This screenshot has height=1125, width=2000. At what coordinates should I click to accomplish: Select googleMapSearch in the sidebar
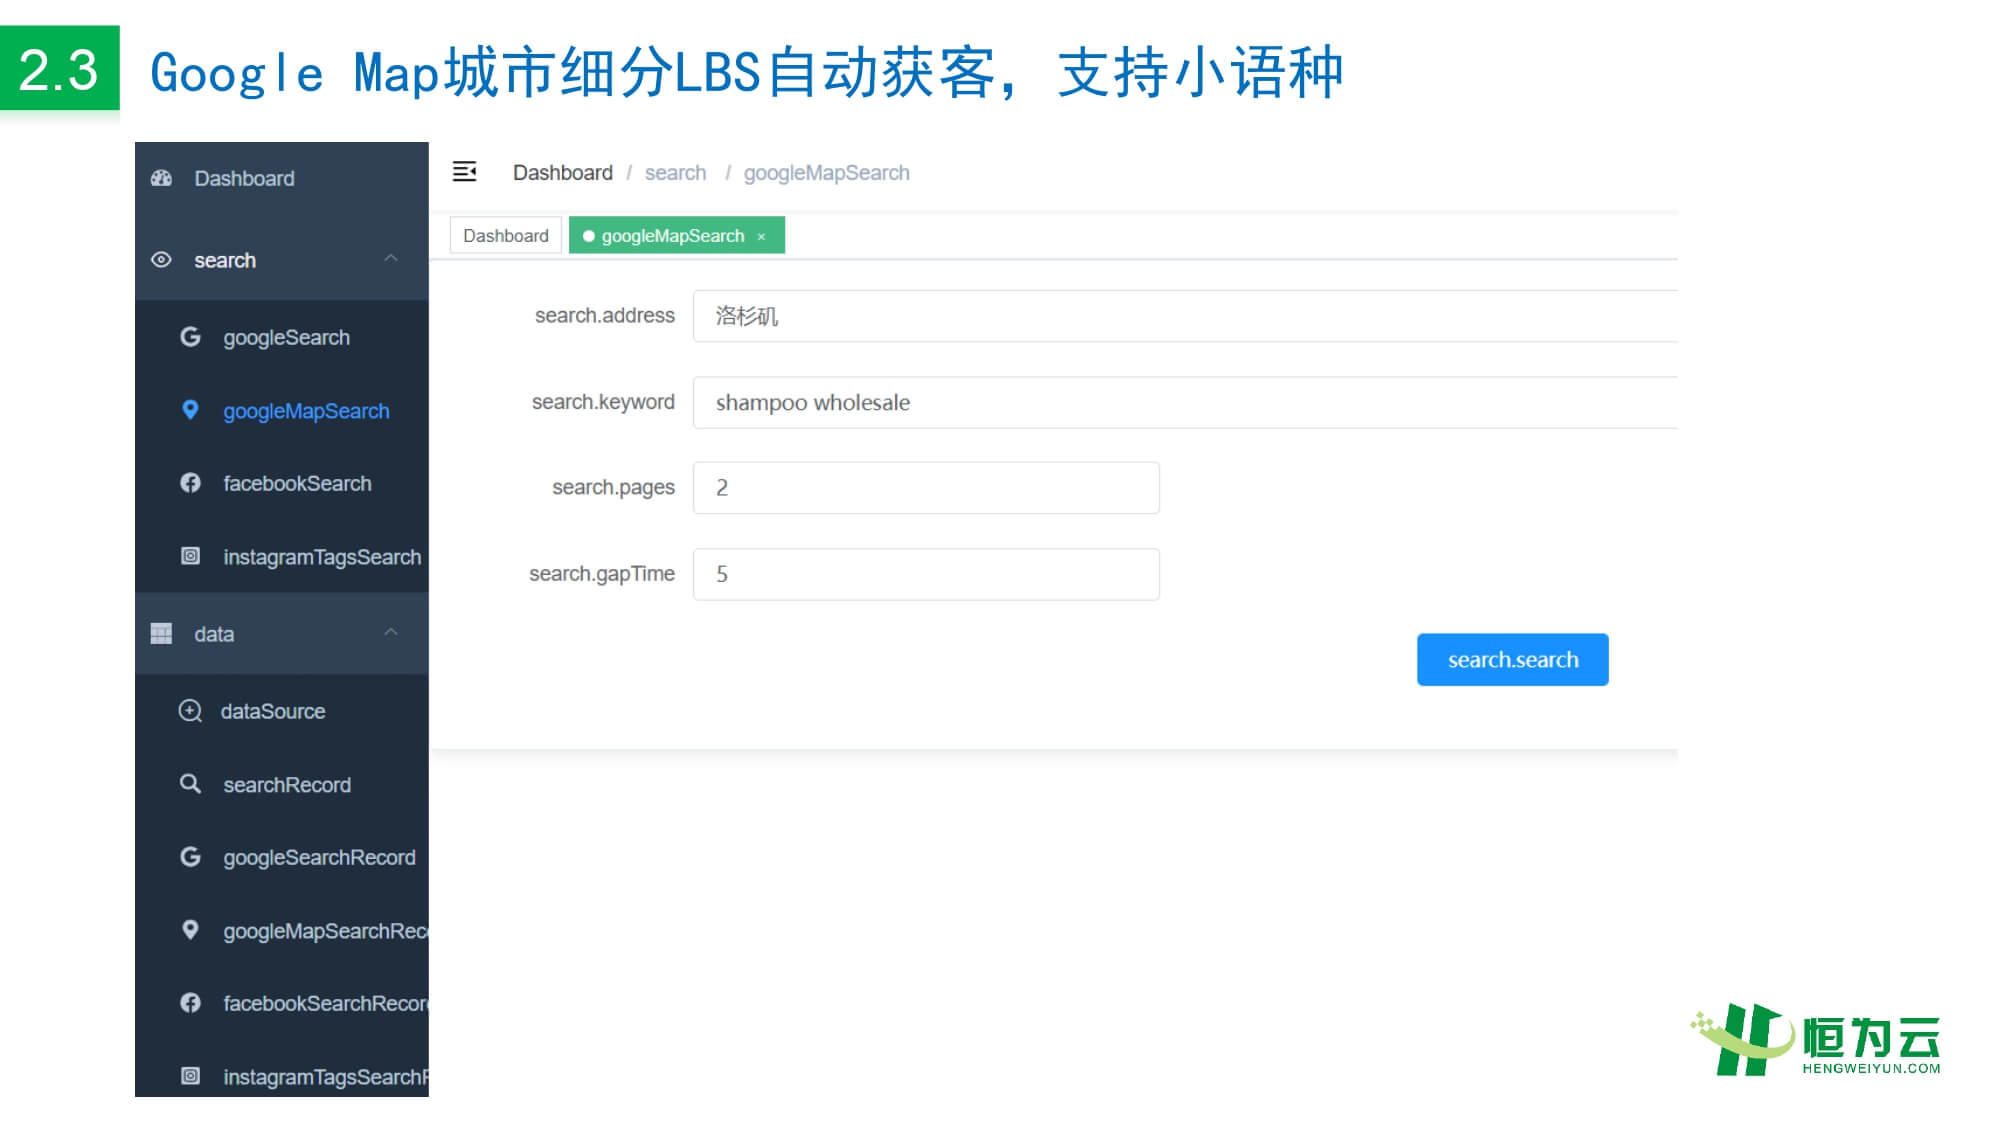pos(282,411)
